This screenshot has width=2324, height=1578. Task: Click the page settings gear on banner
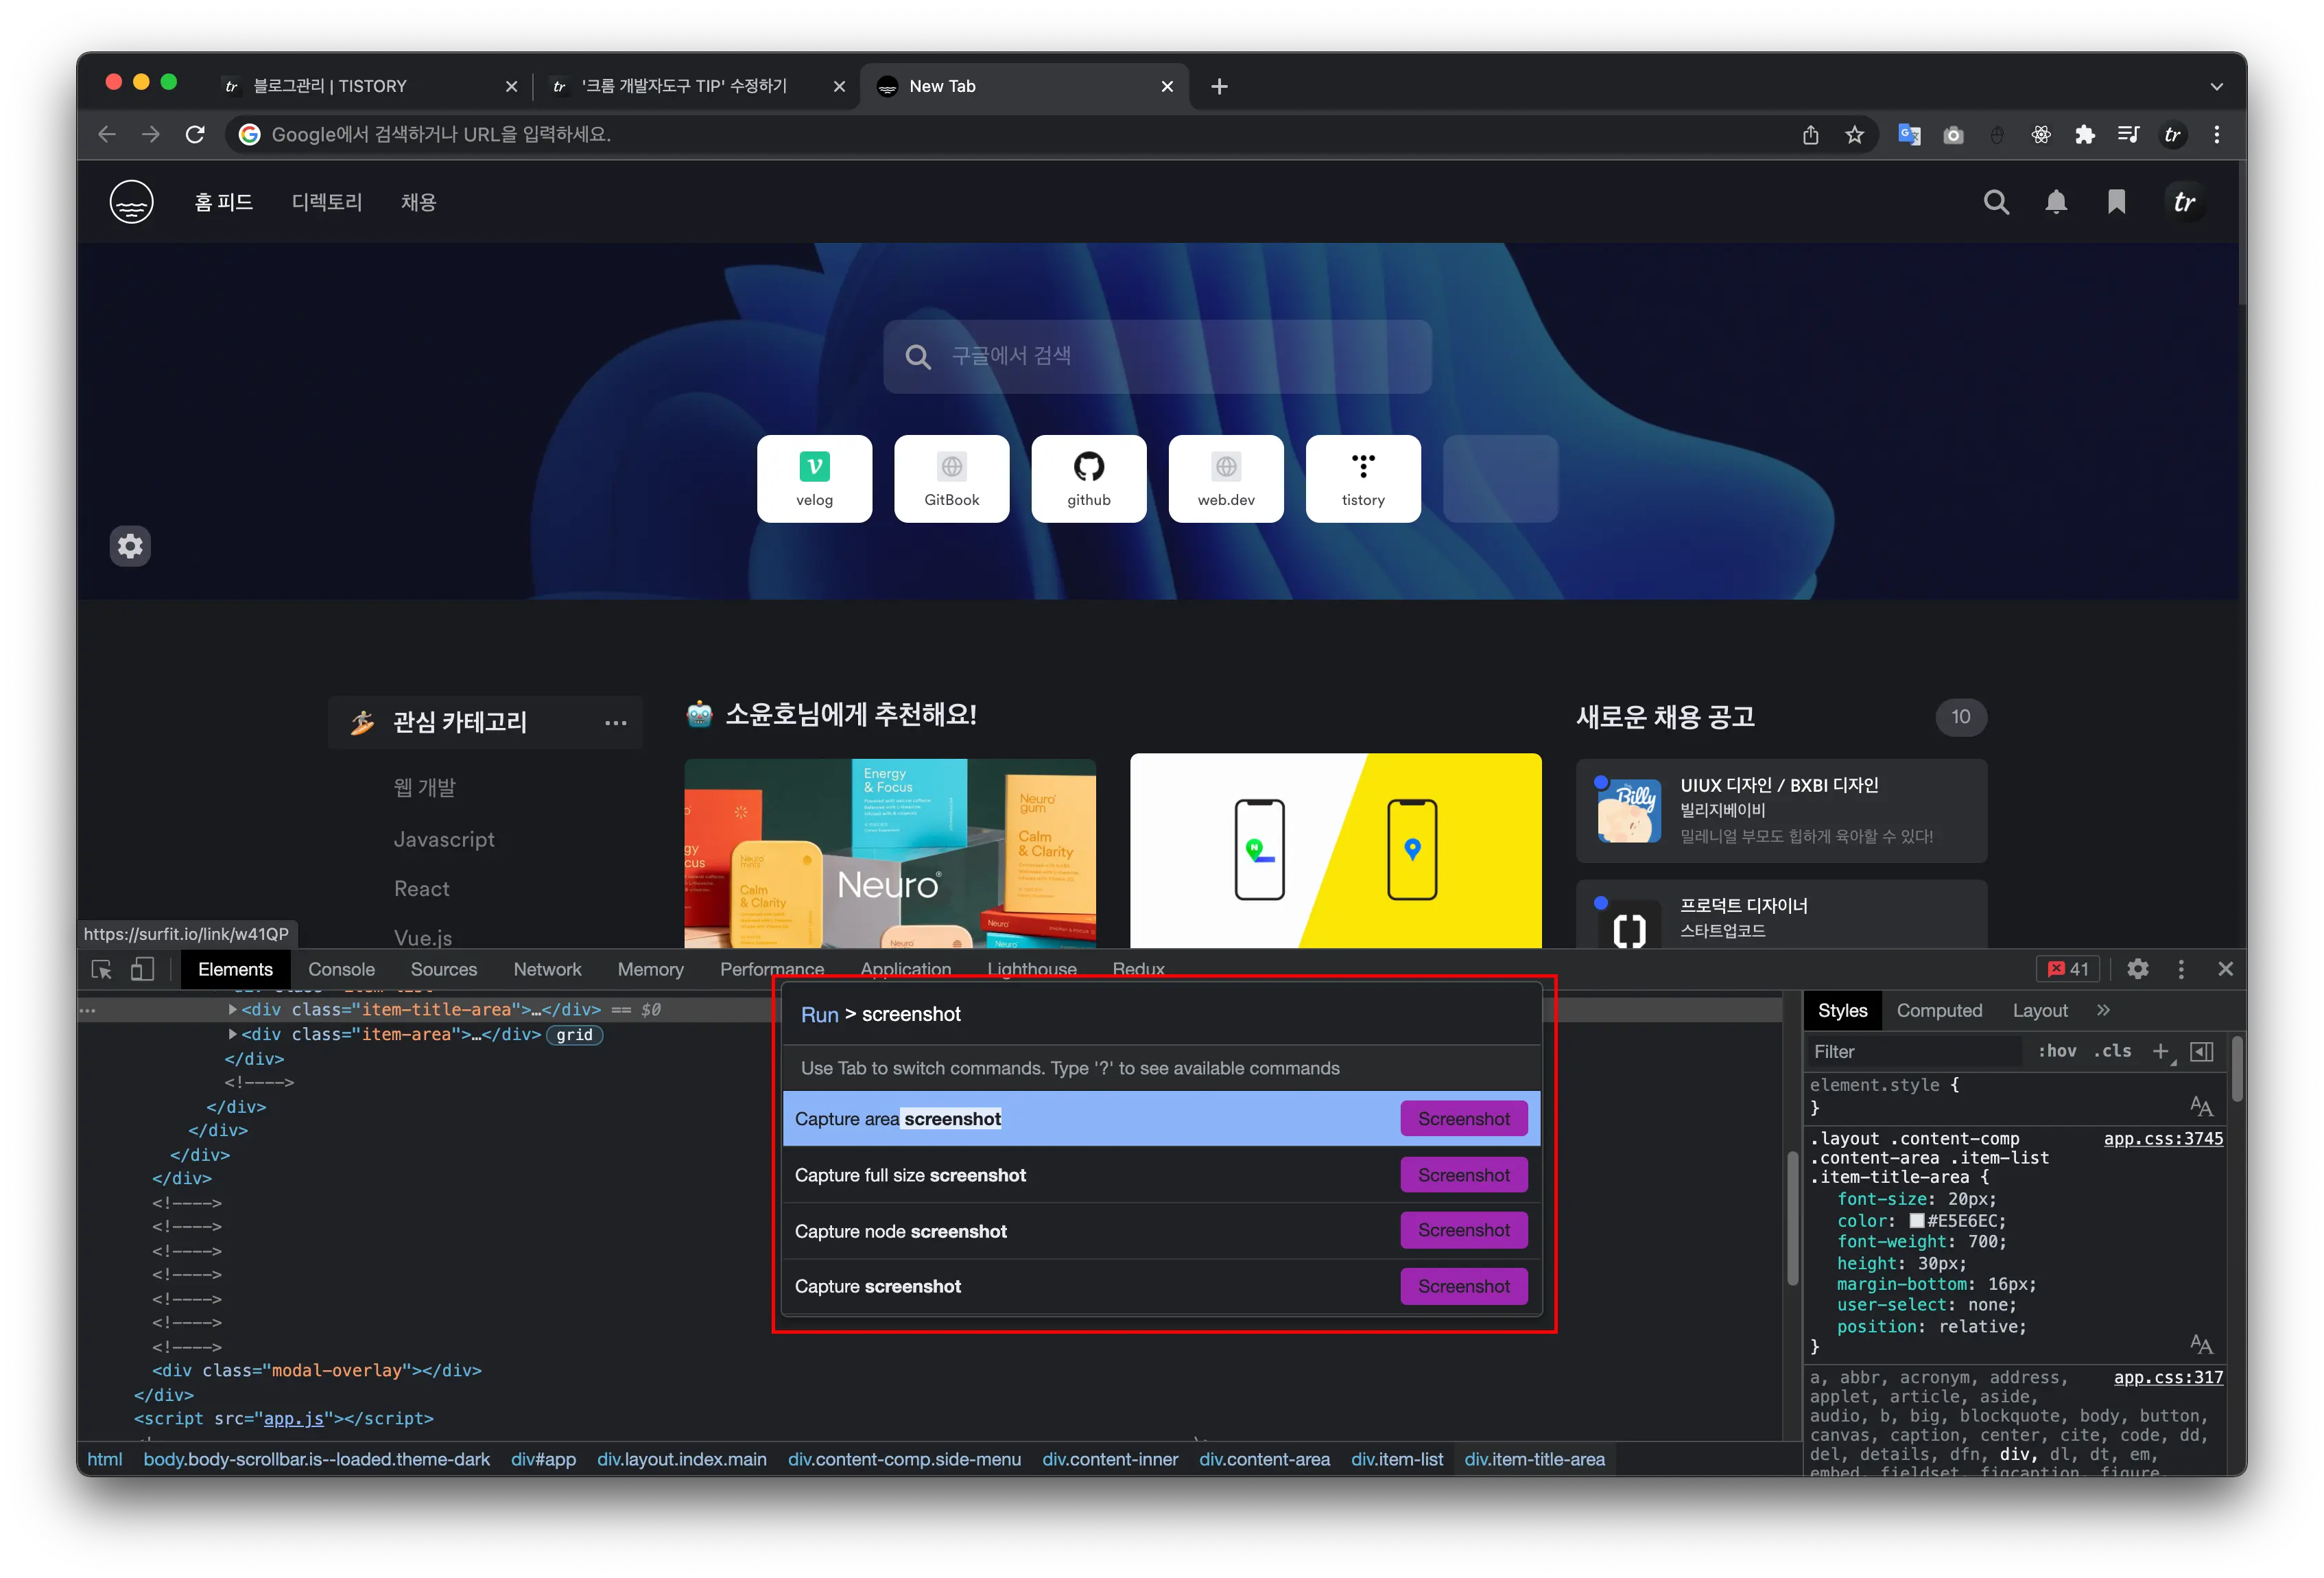coord(130,546)
